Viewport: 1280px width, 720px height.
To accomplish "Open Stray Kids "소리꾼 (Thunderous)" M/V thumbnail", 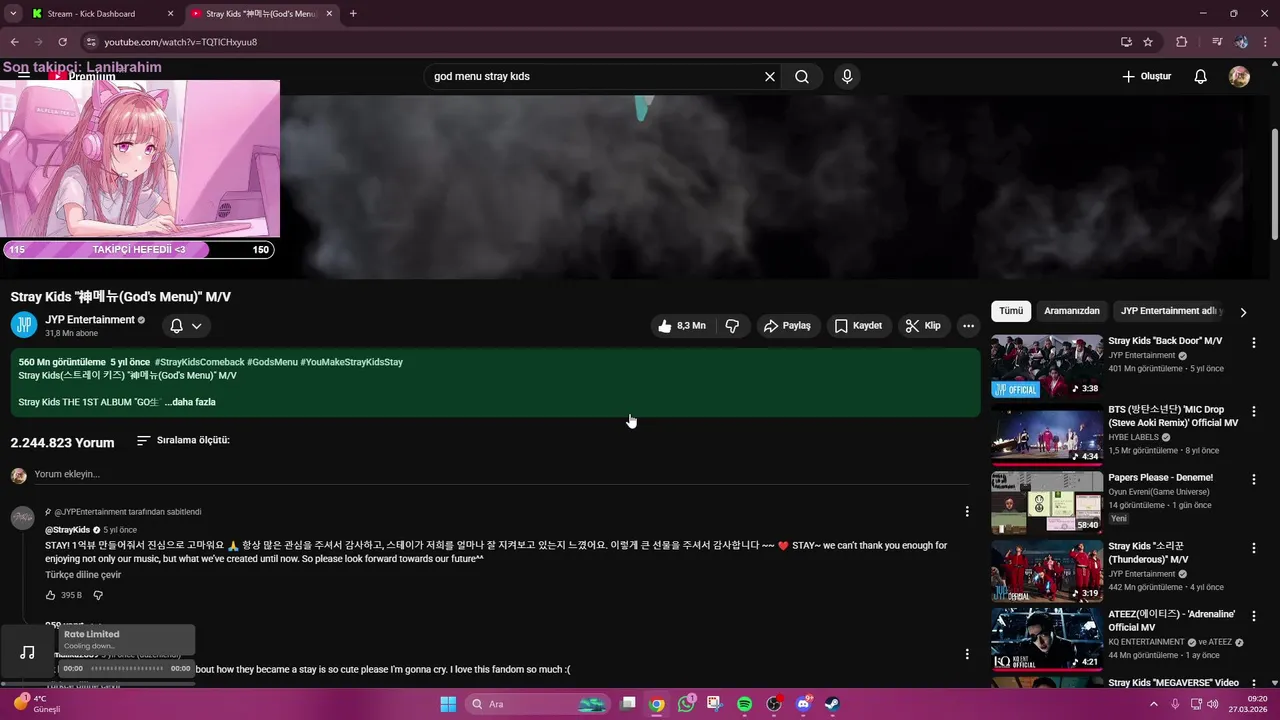I will (x=1047, y=571).
